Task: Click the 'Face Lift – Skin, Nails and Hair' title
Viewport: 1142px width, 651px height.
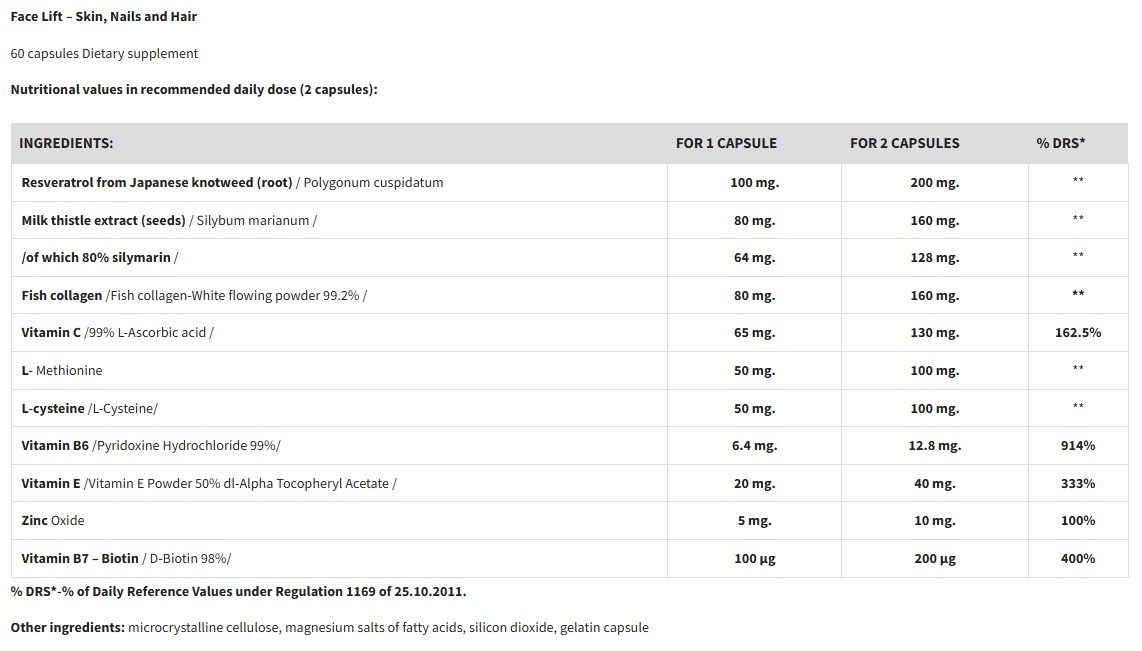Action: [104, 16]
